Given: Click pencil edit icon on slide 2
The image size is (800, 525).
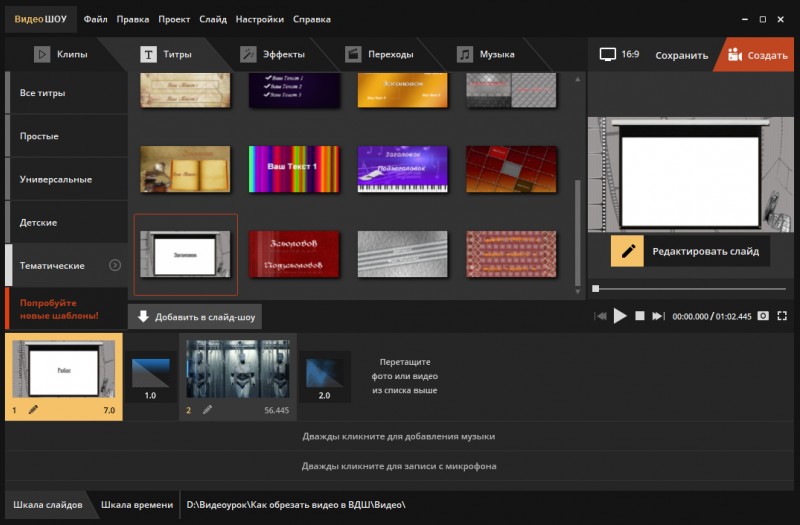Looking at the screenshot, I should 207,409.
